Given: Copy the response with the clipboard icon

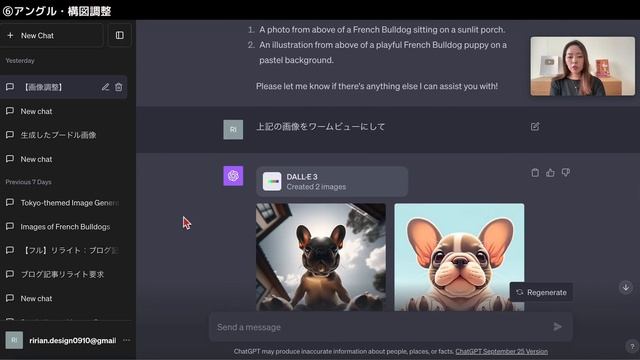Looking at the screenshot, I should (x=535, y=173).
